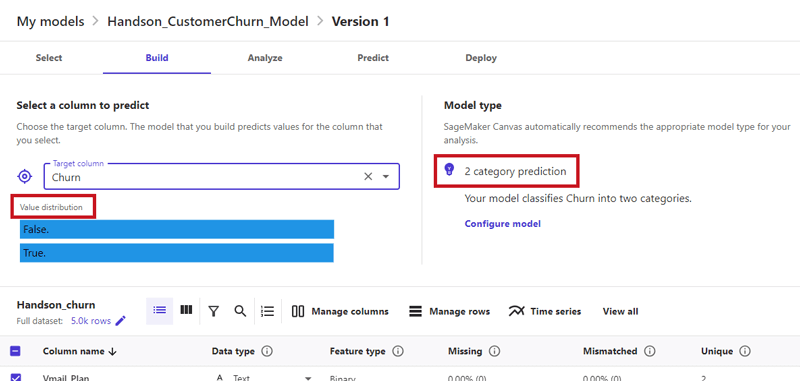Show Mismatched info icon
Image resolution: width=800 pixels, height=381 pixels.
pos(649,351)
